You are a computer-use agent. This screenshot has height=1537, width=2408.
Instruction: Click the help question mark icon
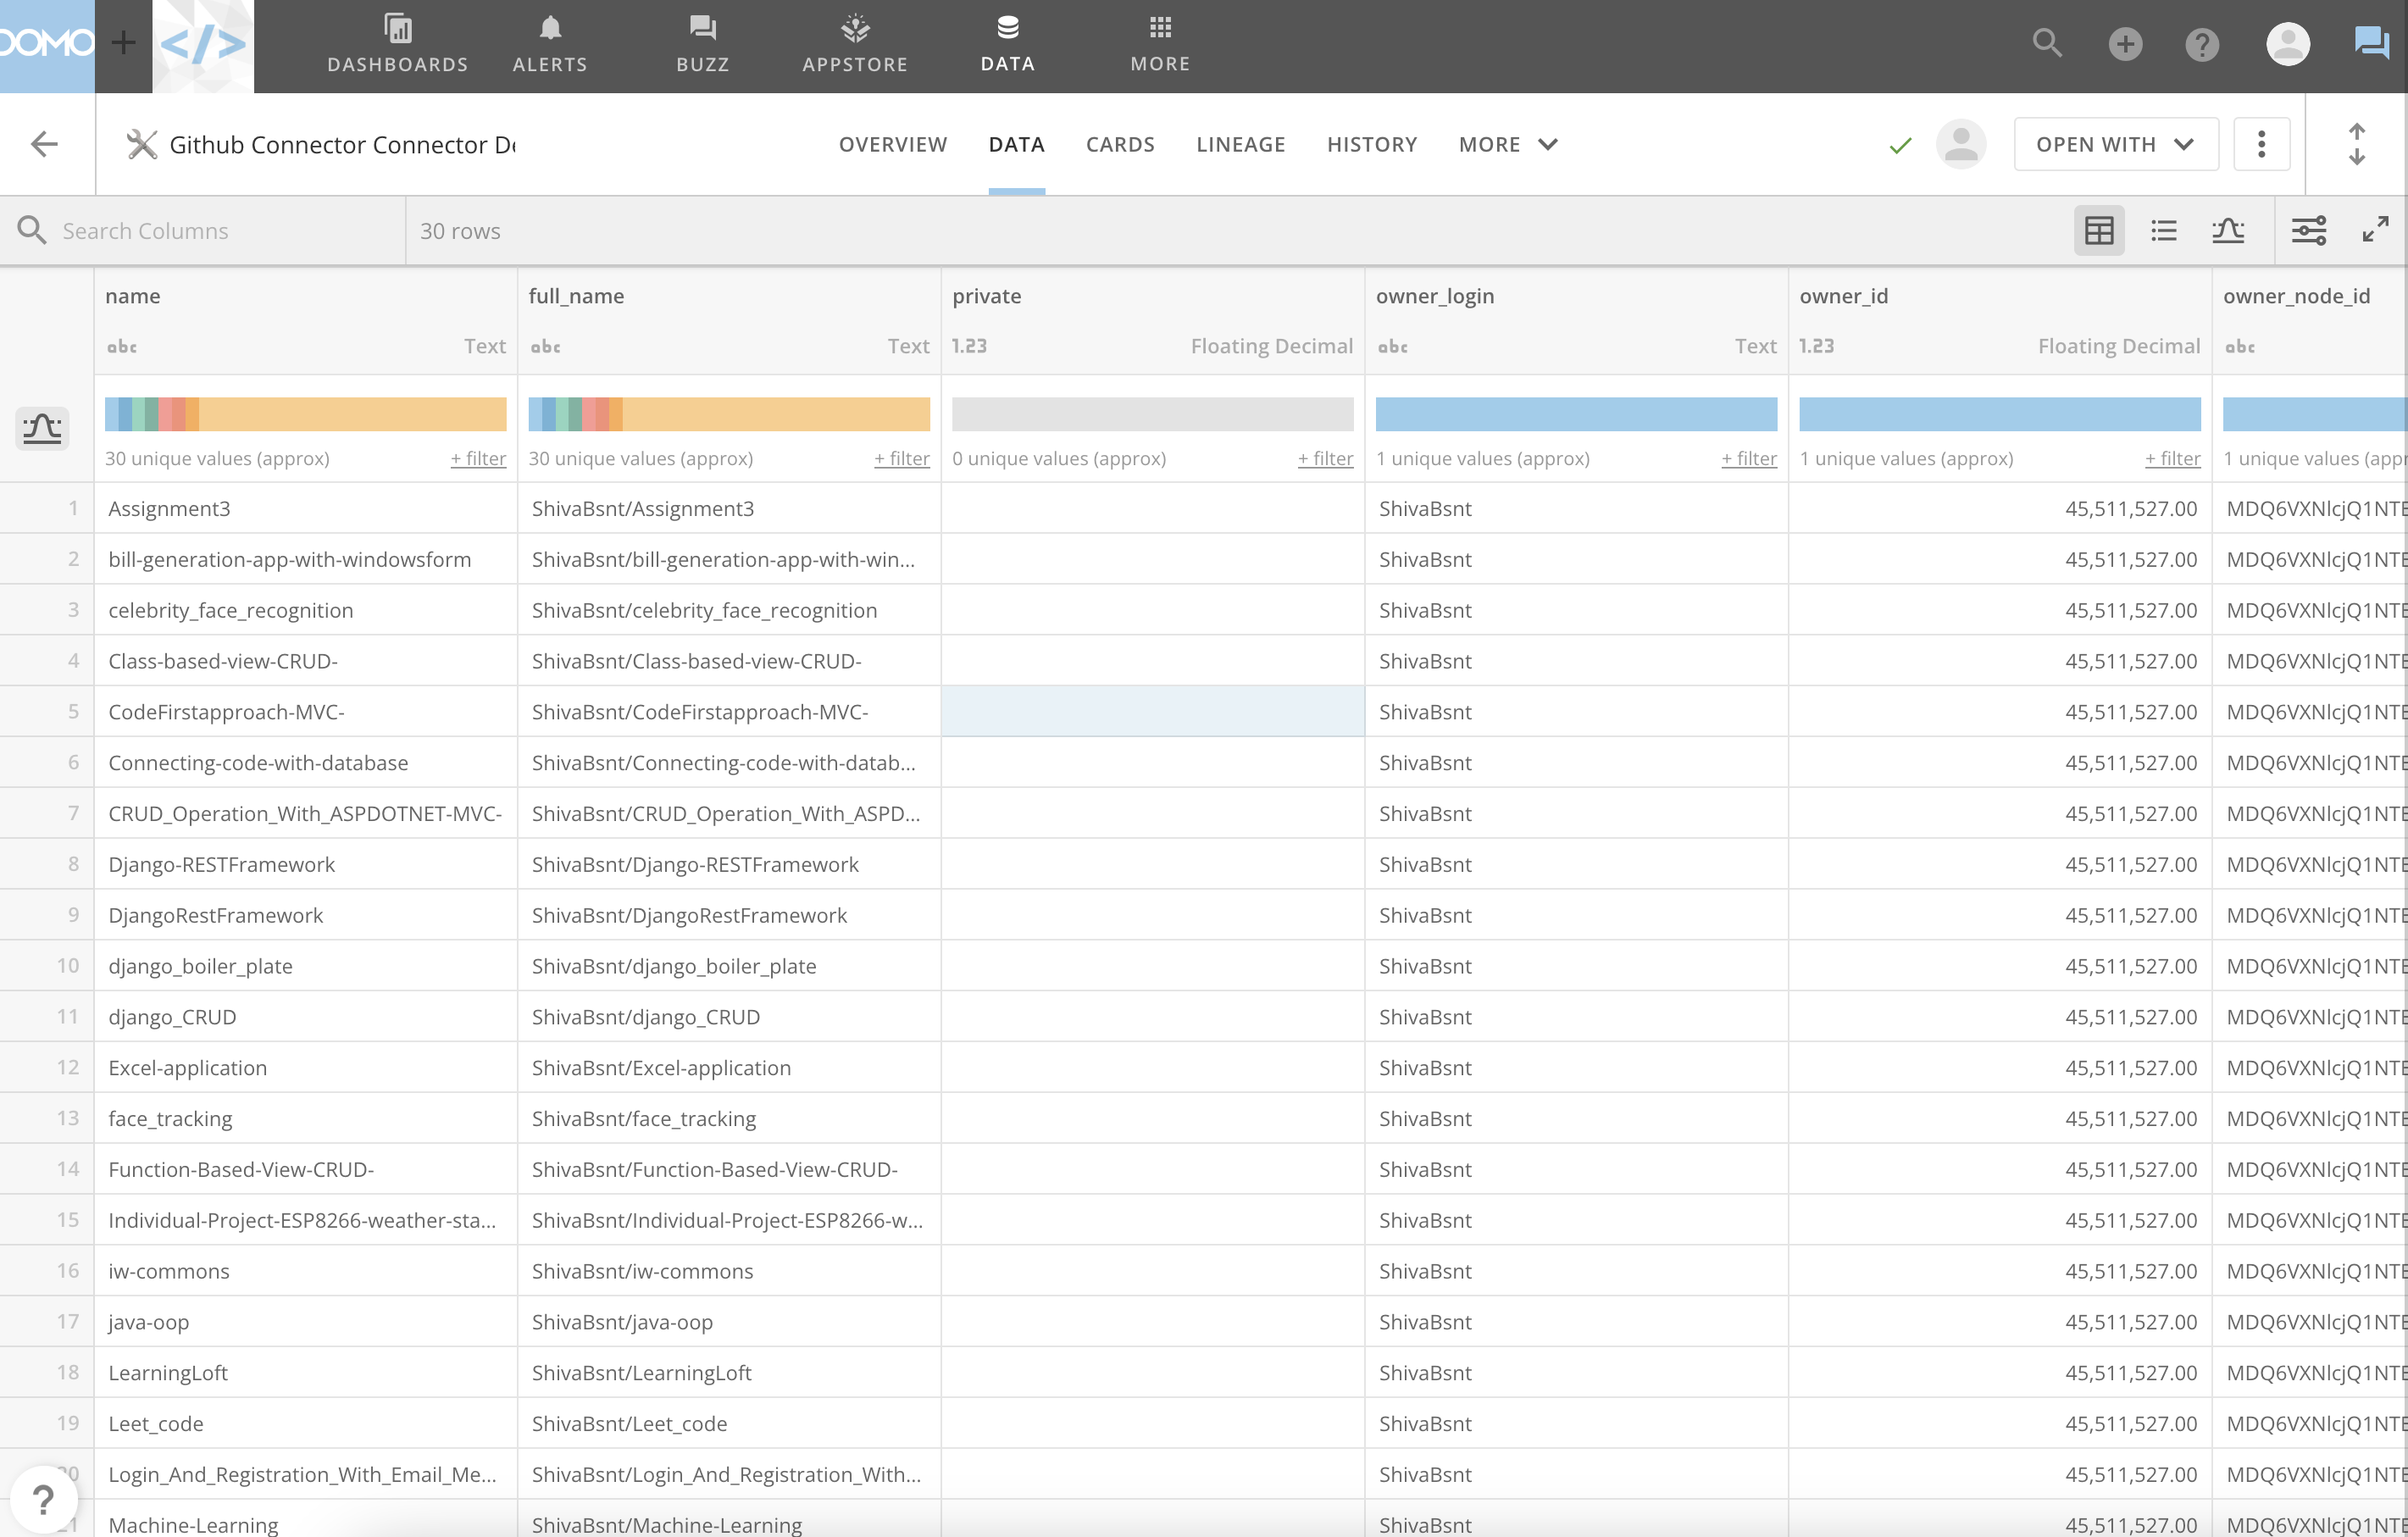(2202, 44)
